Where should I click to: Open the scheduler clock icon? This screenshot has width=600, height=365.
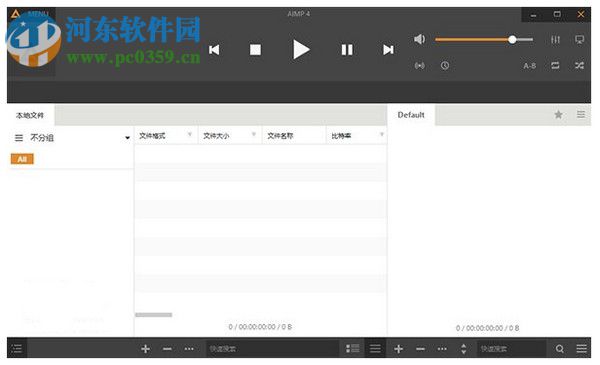click(x=445, y=66)
